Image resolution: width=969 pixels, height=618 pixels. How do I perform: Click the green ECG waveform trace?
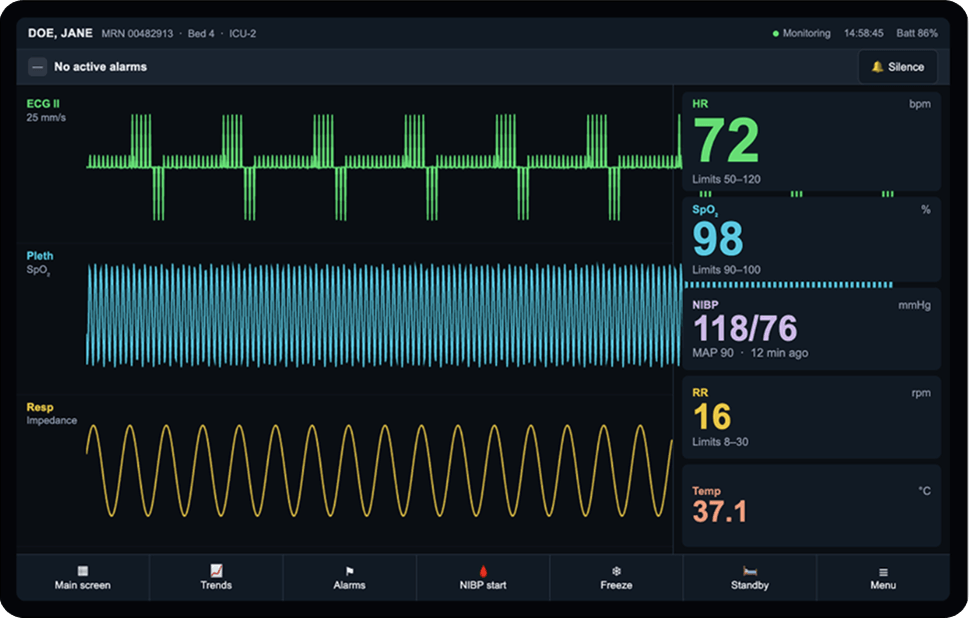click(x=384, y=167)
